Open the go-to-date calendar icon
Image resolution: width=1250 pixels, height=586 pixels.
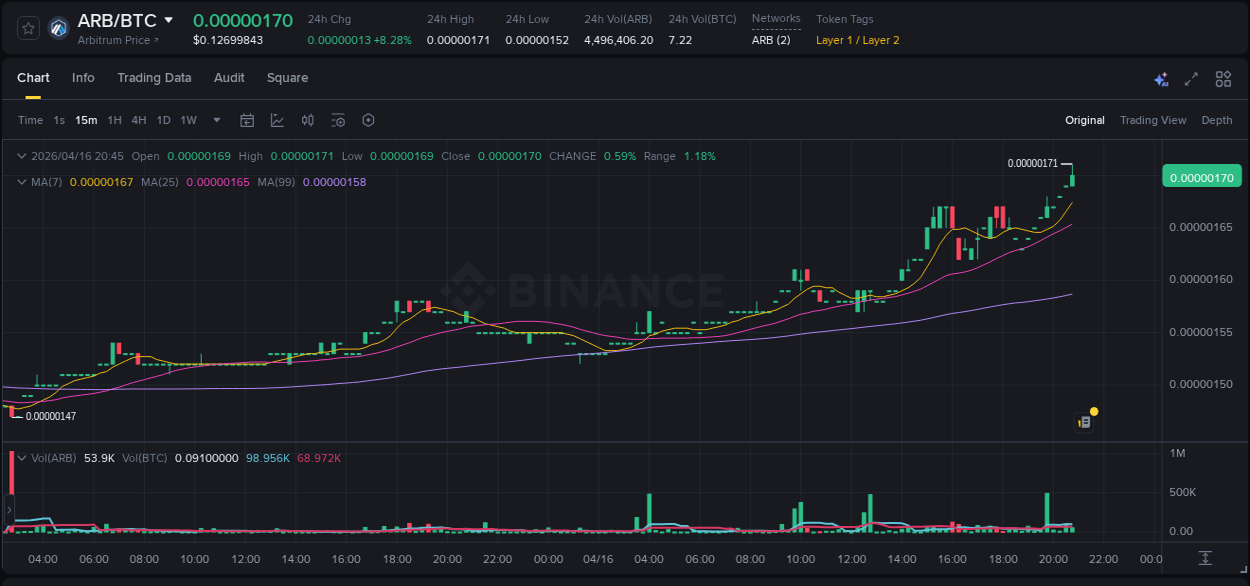tap(247, 120)
